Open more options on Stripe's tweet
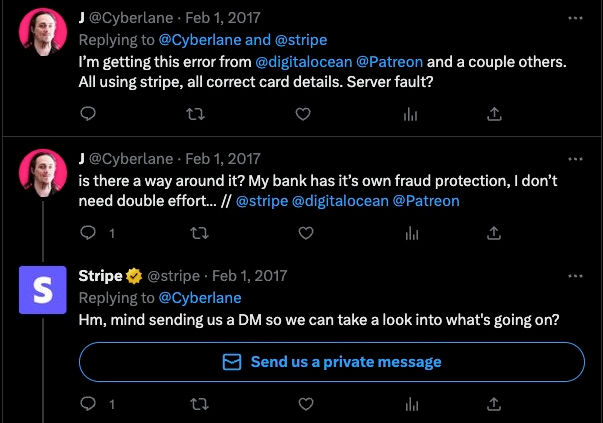The height and width of the screenshot is (423, 603). coord(573,275)
